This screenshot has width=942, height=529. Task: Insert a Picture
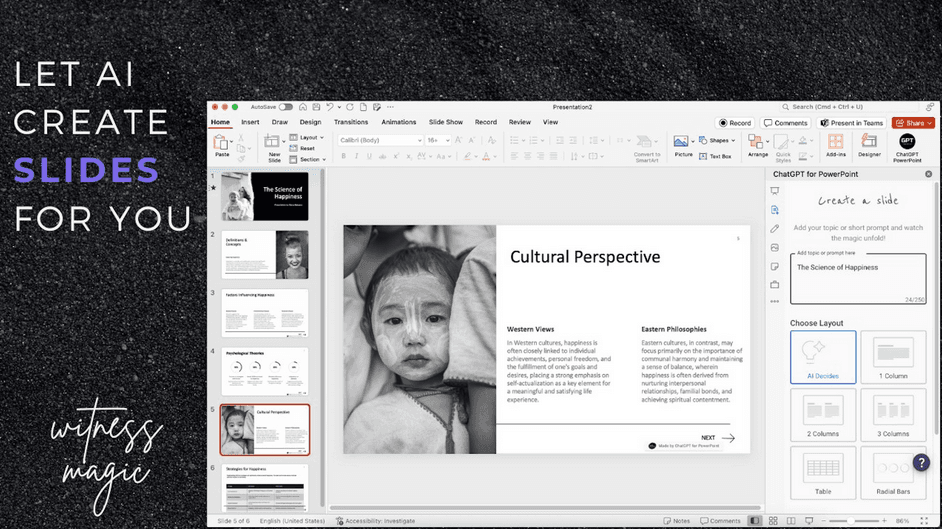[x=682, y=146]
